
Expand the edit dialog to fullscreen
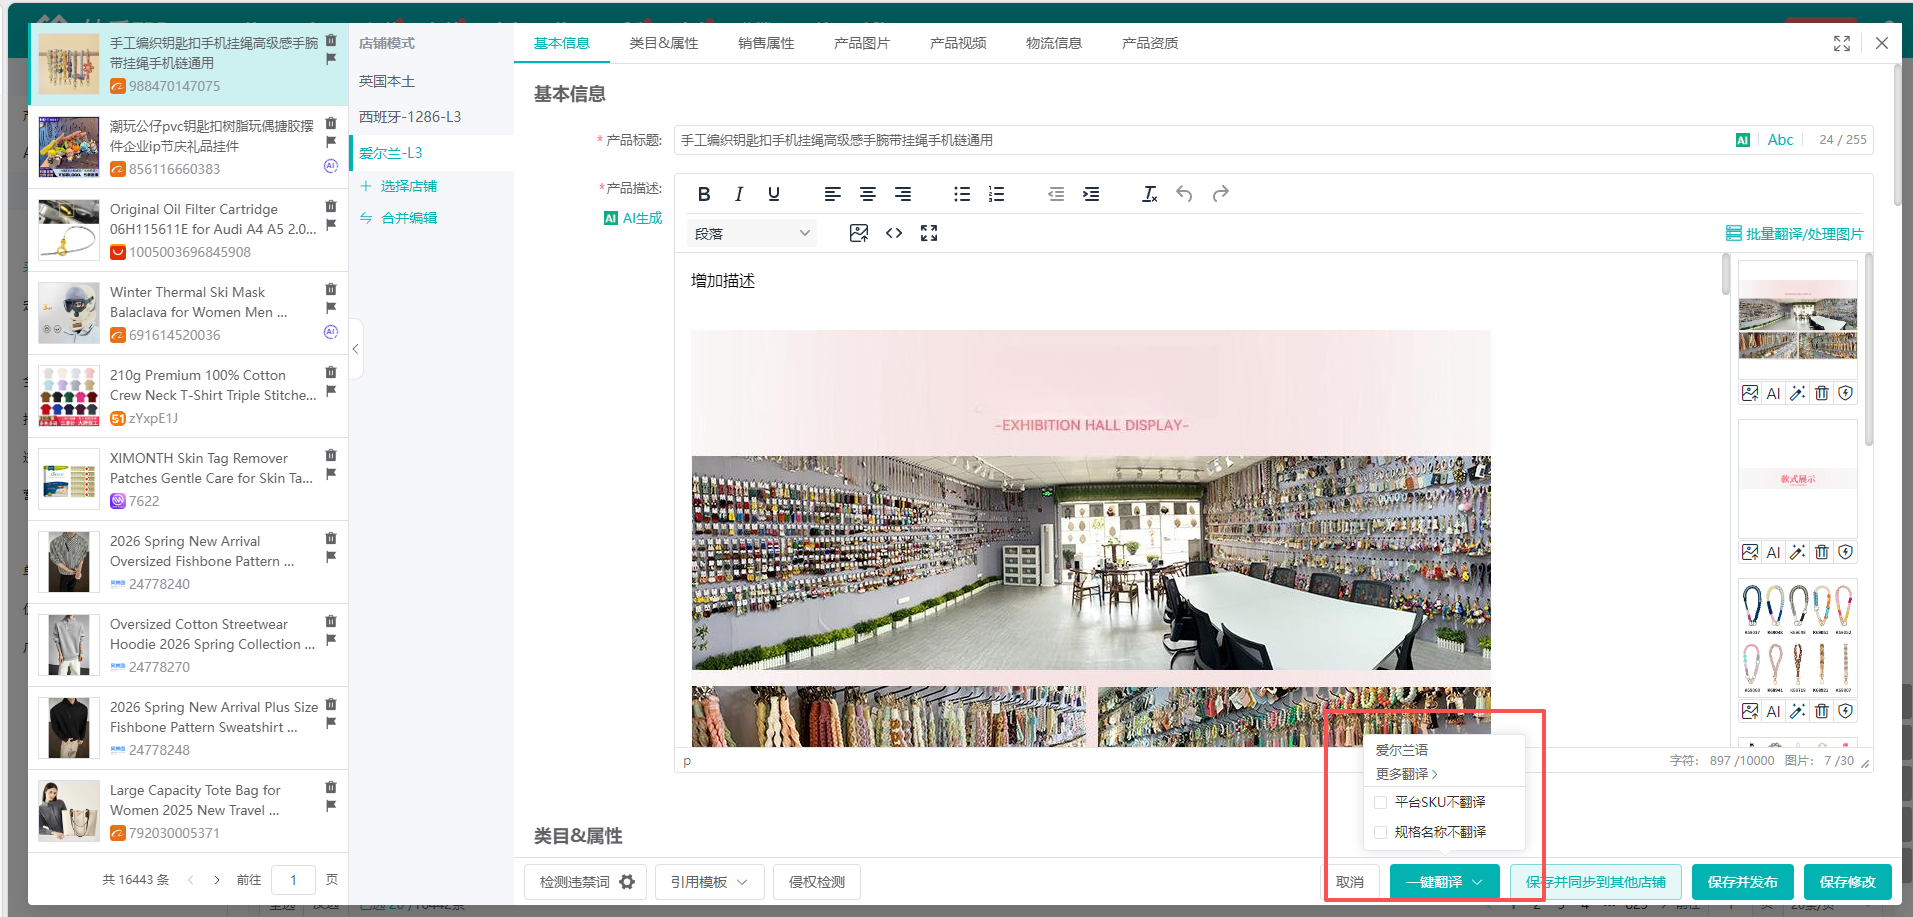pos(1842,44)
